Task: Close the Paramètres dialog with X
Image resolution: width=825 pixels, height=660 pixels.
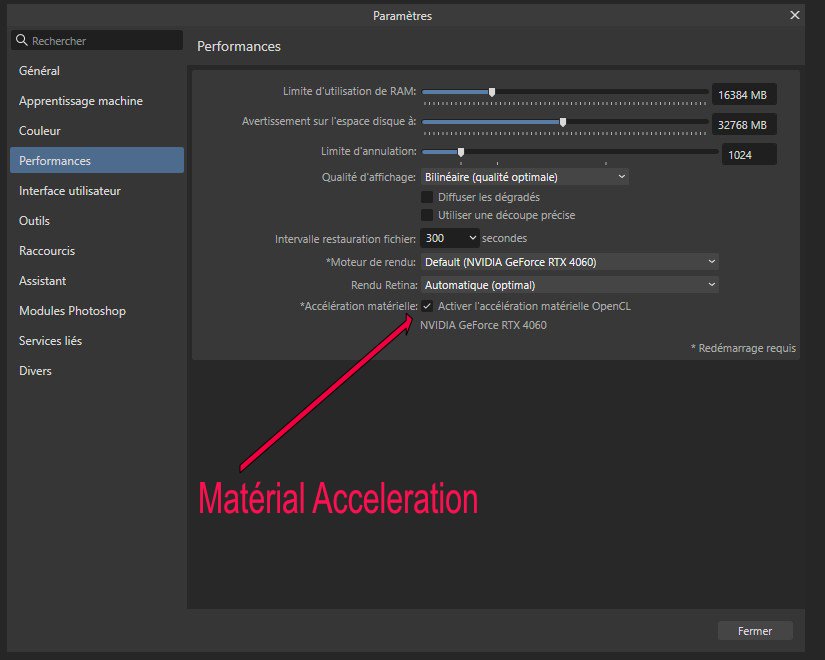Action: click(x=794, y=15)
